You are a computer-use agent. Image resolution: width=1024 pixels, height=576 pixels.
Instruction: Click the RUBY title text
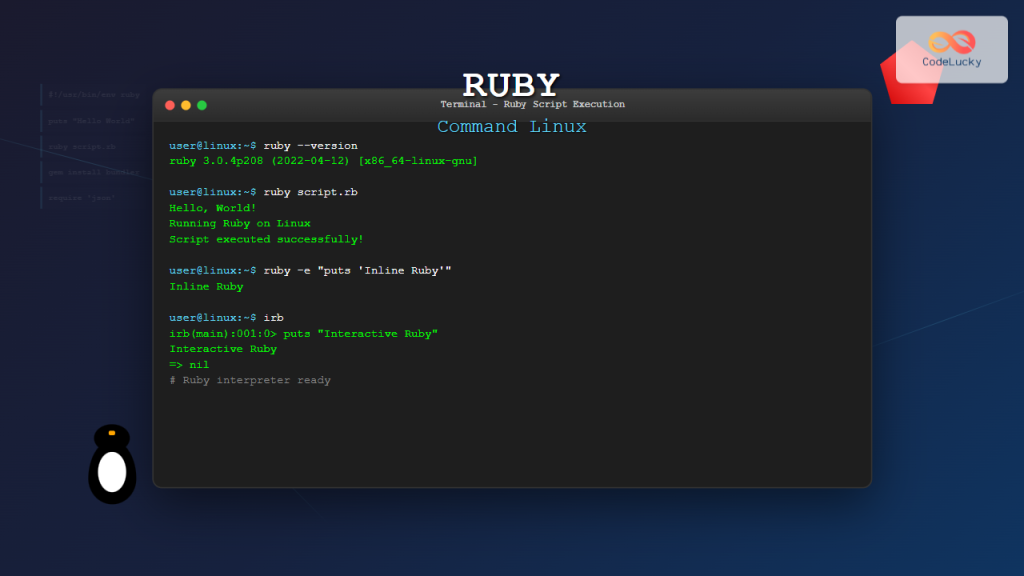511,83
